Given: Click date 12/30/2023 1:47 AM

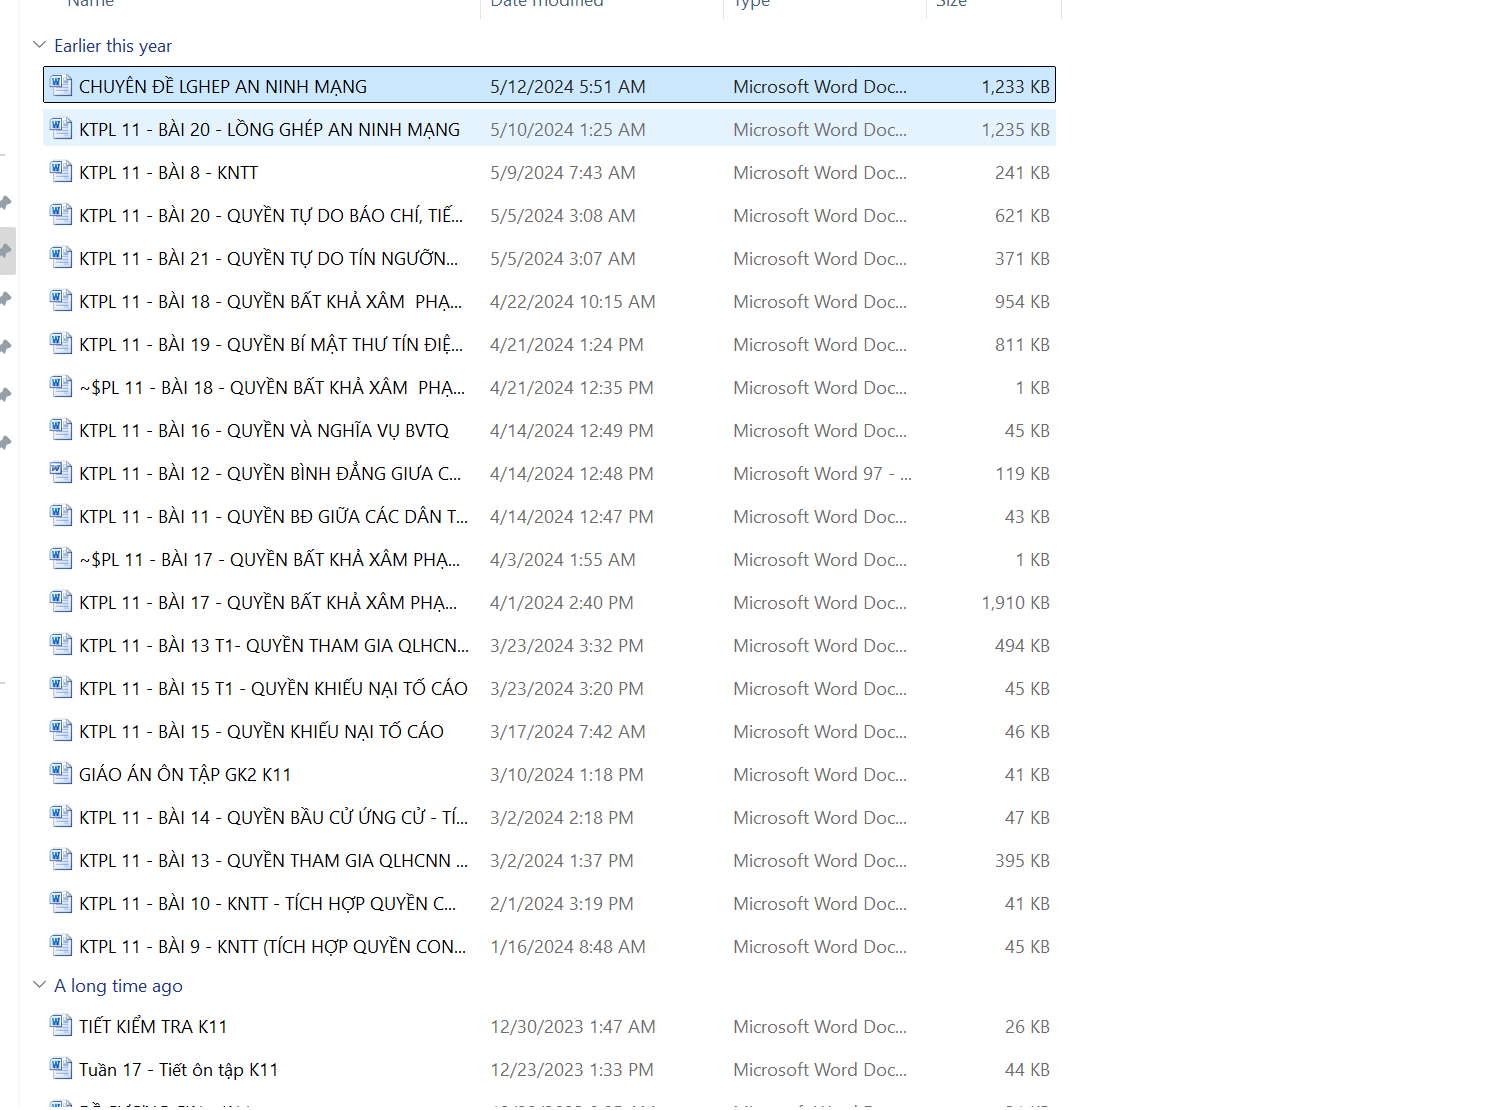Looking at the screenshot, I should click(x=573, y=1027).
